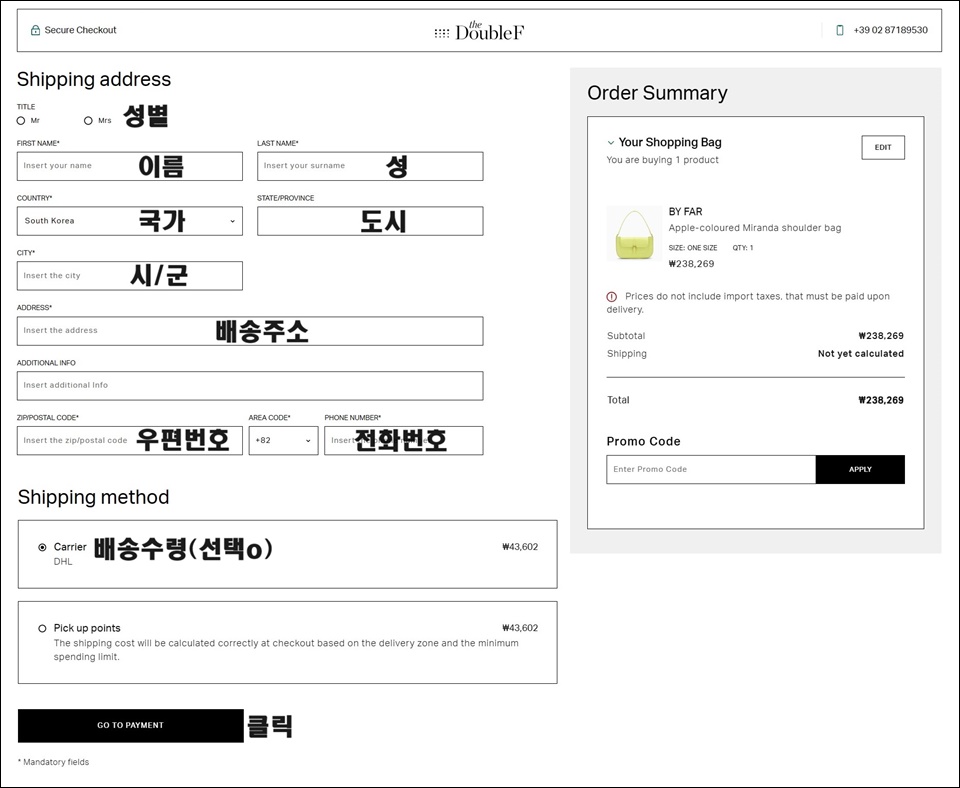Select the Carrier DHL shipping option
The height and width of the screenshot is (788, 960).
coord(42,547)
